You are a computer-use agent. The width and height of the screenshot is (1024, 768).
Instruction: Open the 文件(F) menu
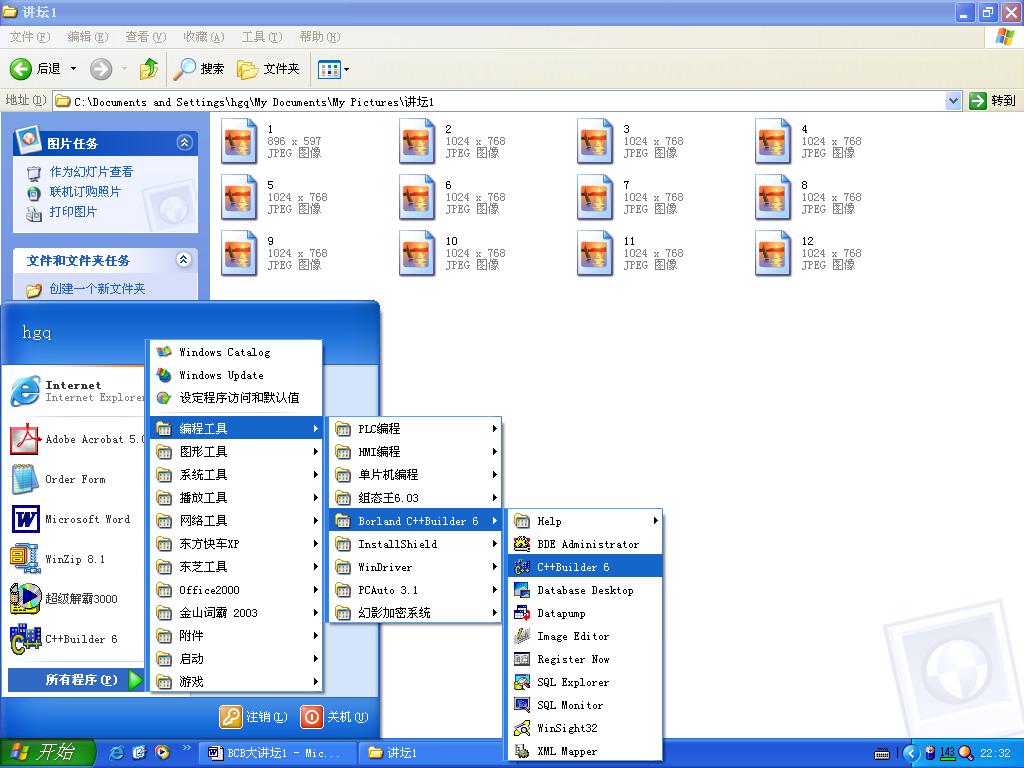[30, 37]
